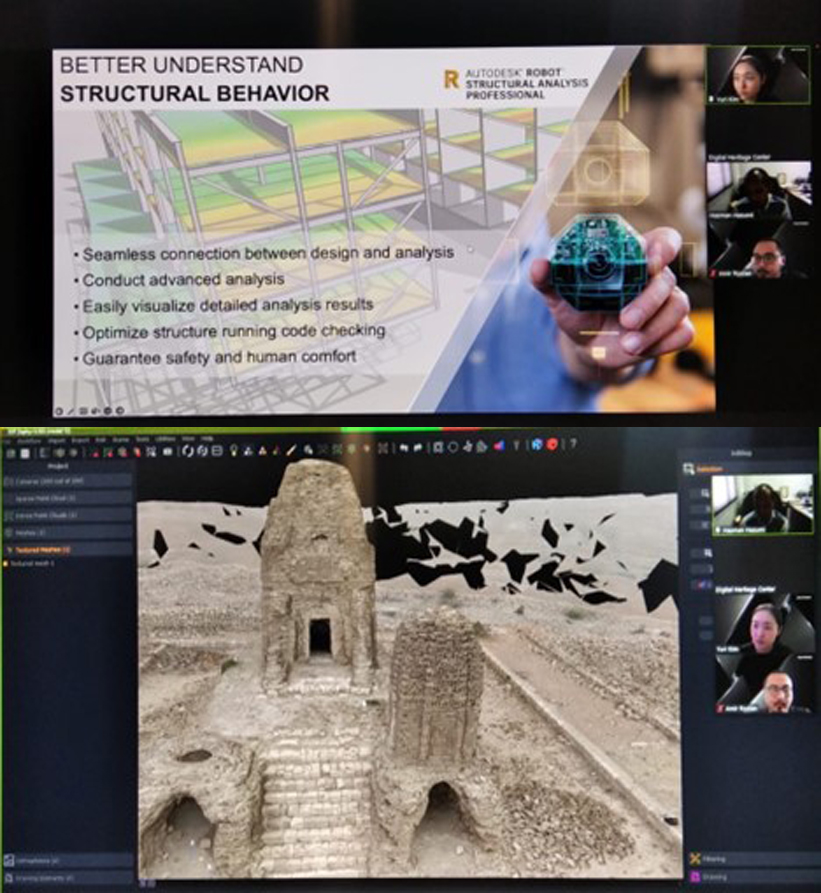Click the 'STRUCTURAL BEHAVIOR' slide heading
This screenshot has height=893, width=821.
[195, 93]
